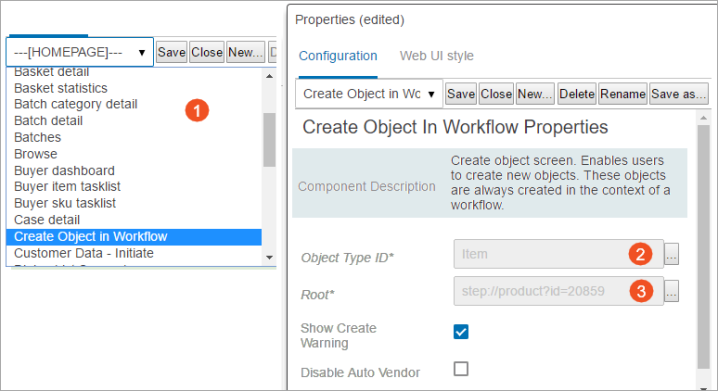The image size is (718, 391).
Task: Click Save next to the HOMEPAGE dropdown
Action: tap(171, 52)
